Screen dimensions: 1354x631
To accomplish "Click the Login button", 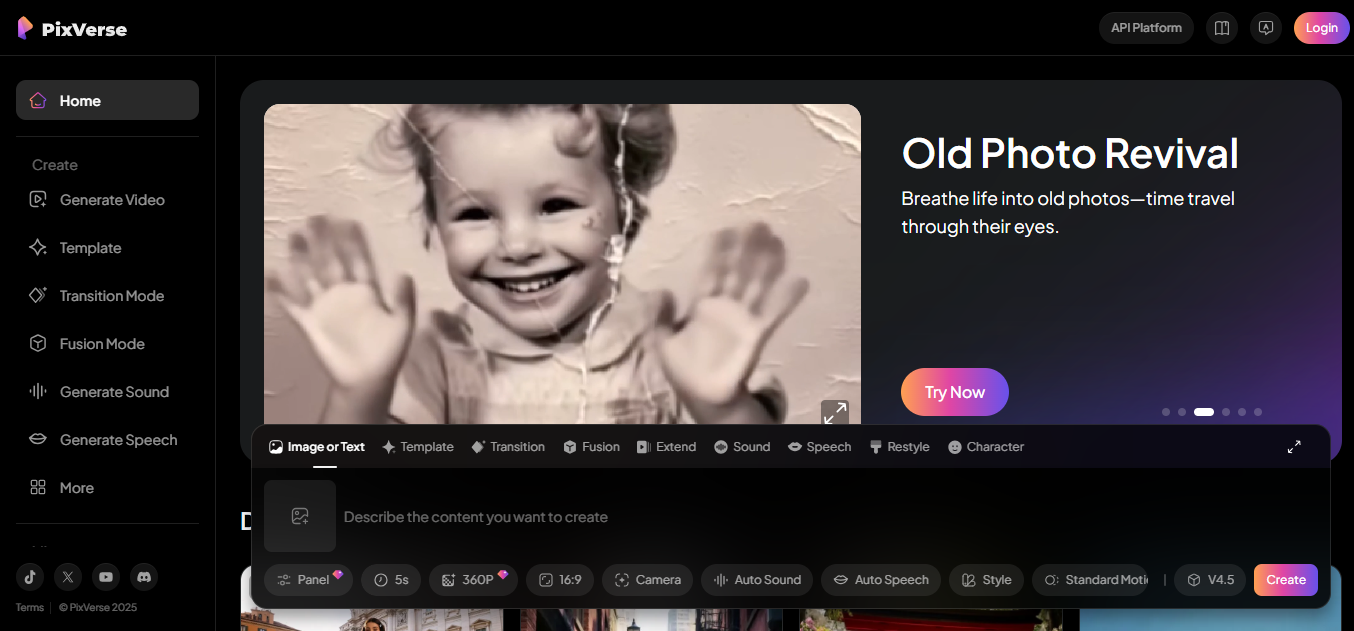I will pos(1321,28).
